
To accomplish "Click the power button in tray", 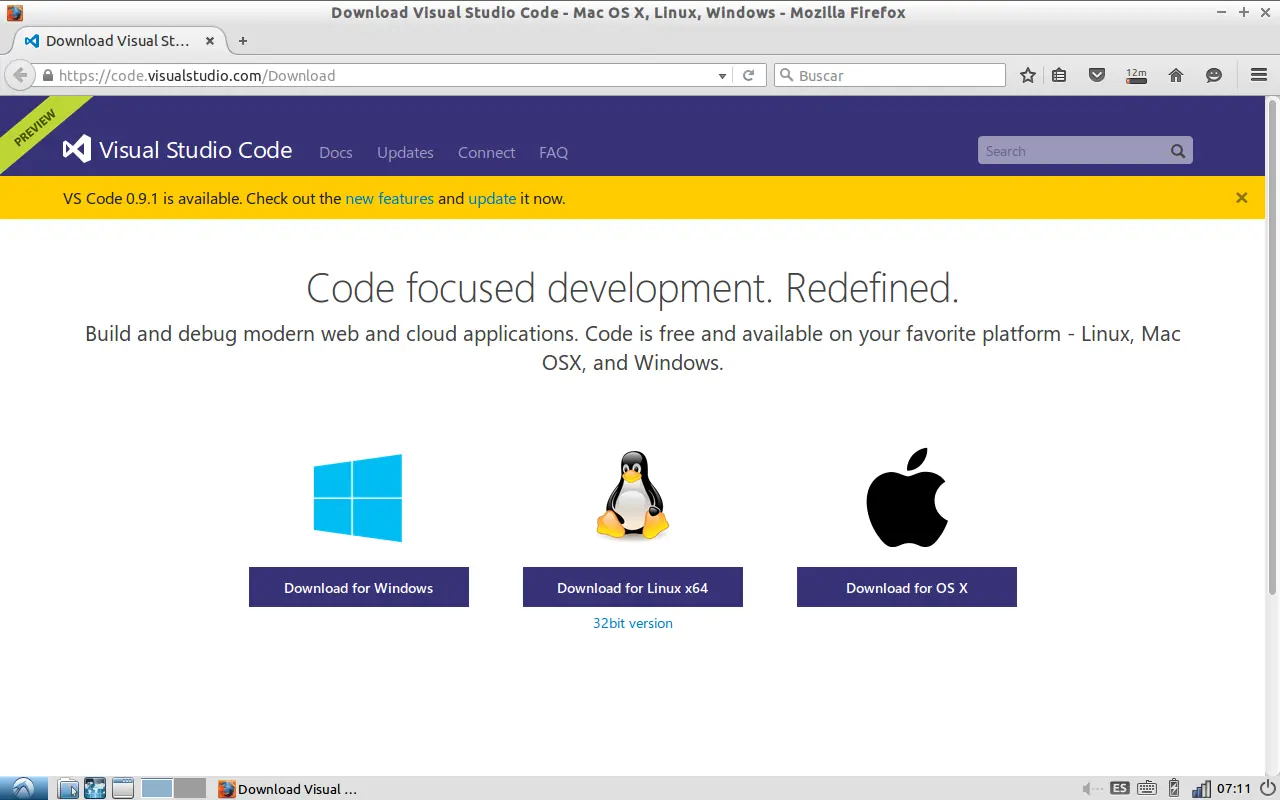I will tap(1266, 788).
